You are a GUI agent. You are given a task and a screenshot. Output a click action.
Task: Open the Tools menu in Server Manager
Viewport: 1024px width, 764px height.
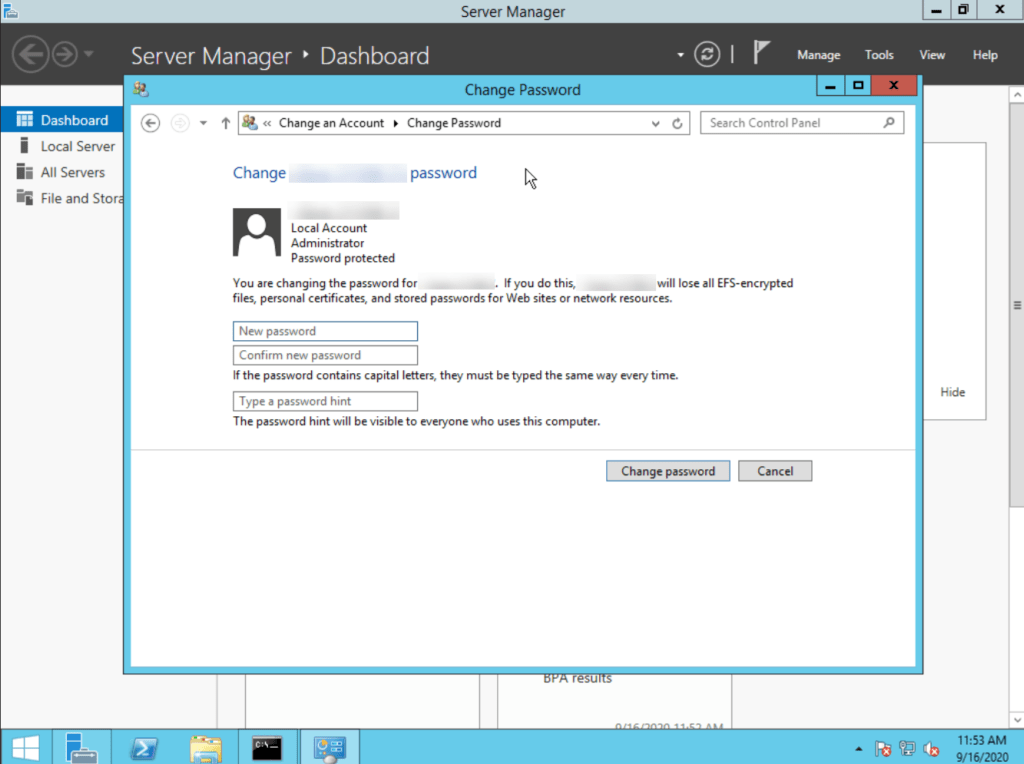coord(878,54)
